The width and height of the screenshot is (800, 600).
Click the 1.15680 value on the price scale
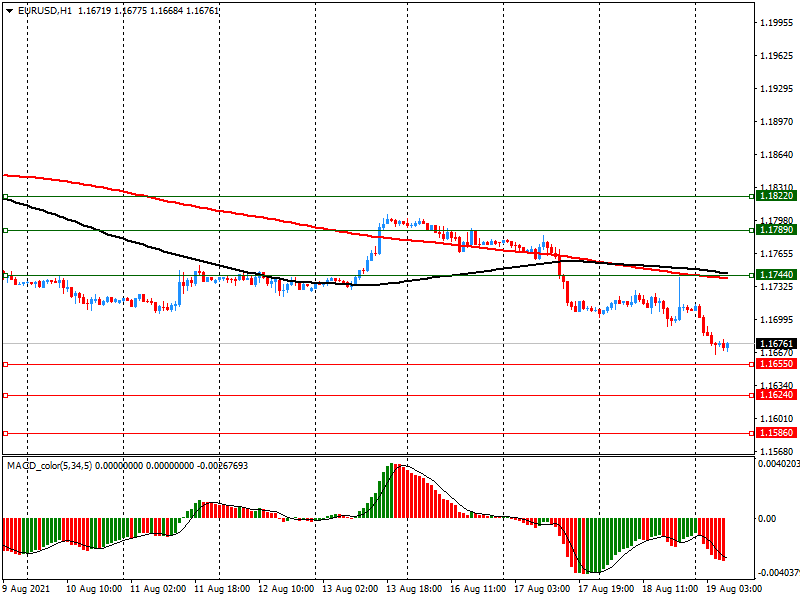(x=777, y=452)
